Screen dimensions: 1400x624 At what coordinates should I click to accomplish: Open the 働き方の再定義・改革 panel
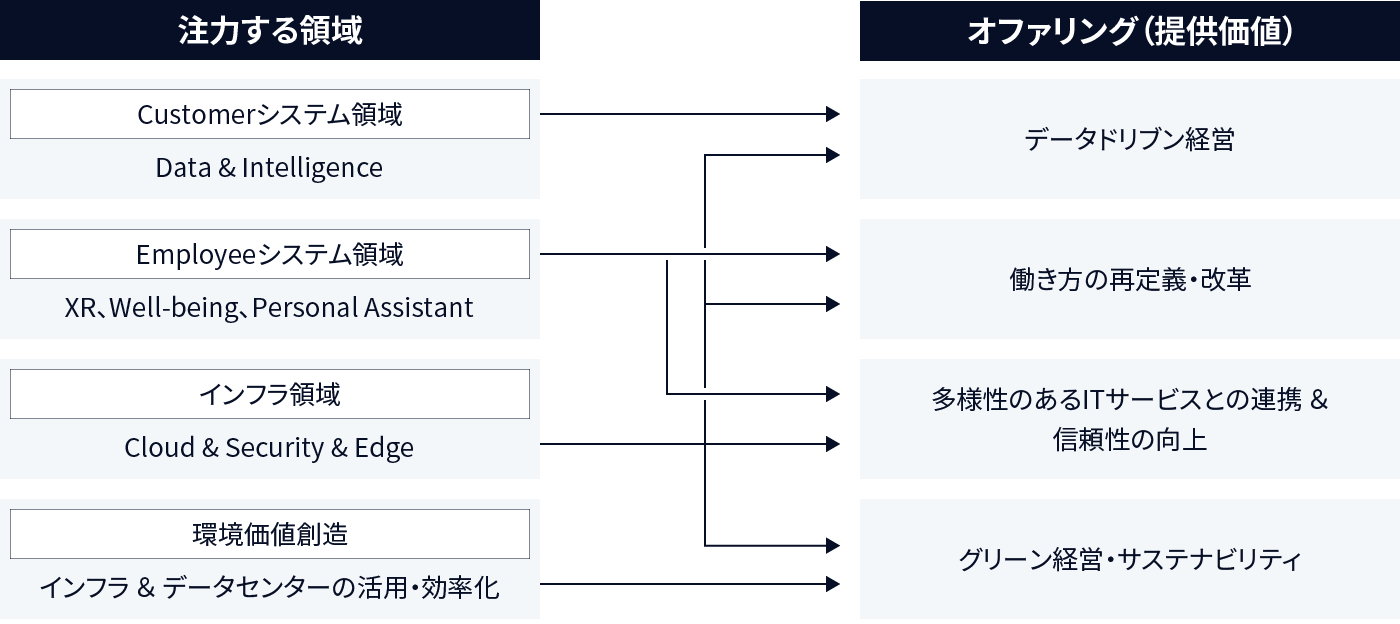(1130, 279)
